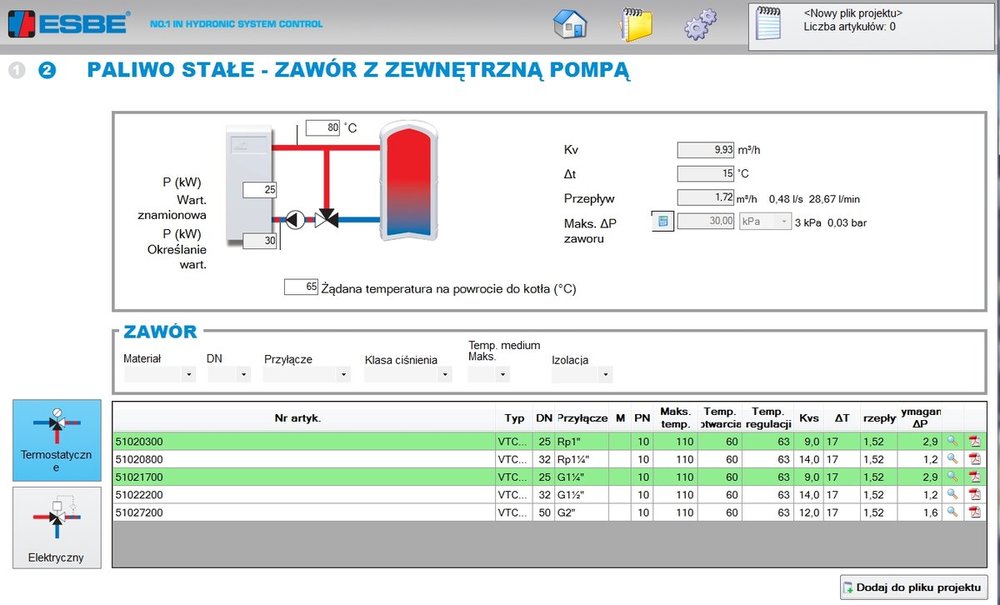Image resolution: width=1000 pixels, height=605 pixels.
Task: Open the project folder notepad icon
Action: tap(636, 22)
